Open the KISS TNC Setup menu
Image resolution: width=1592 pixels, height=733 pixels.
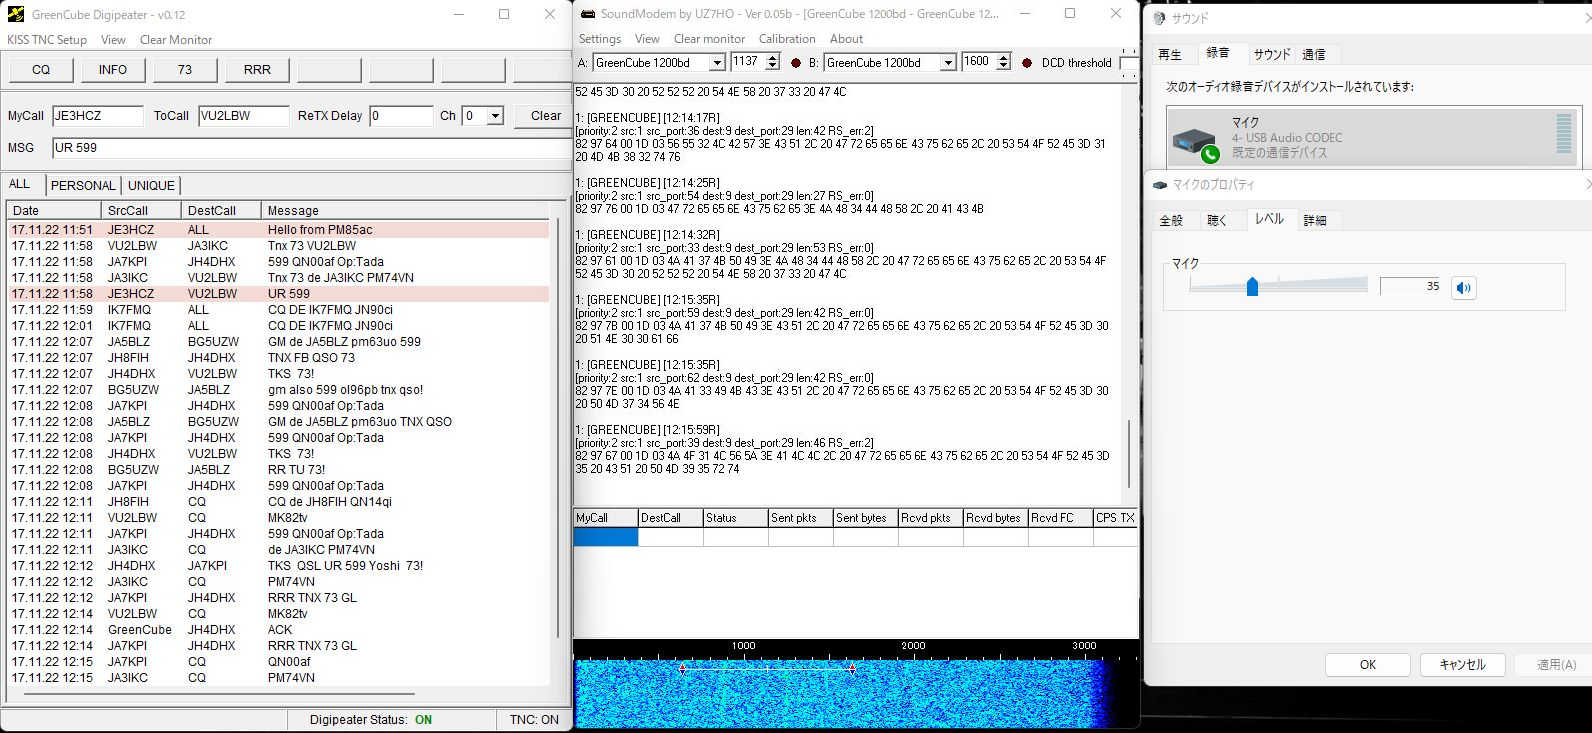[x=47, y=40]
